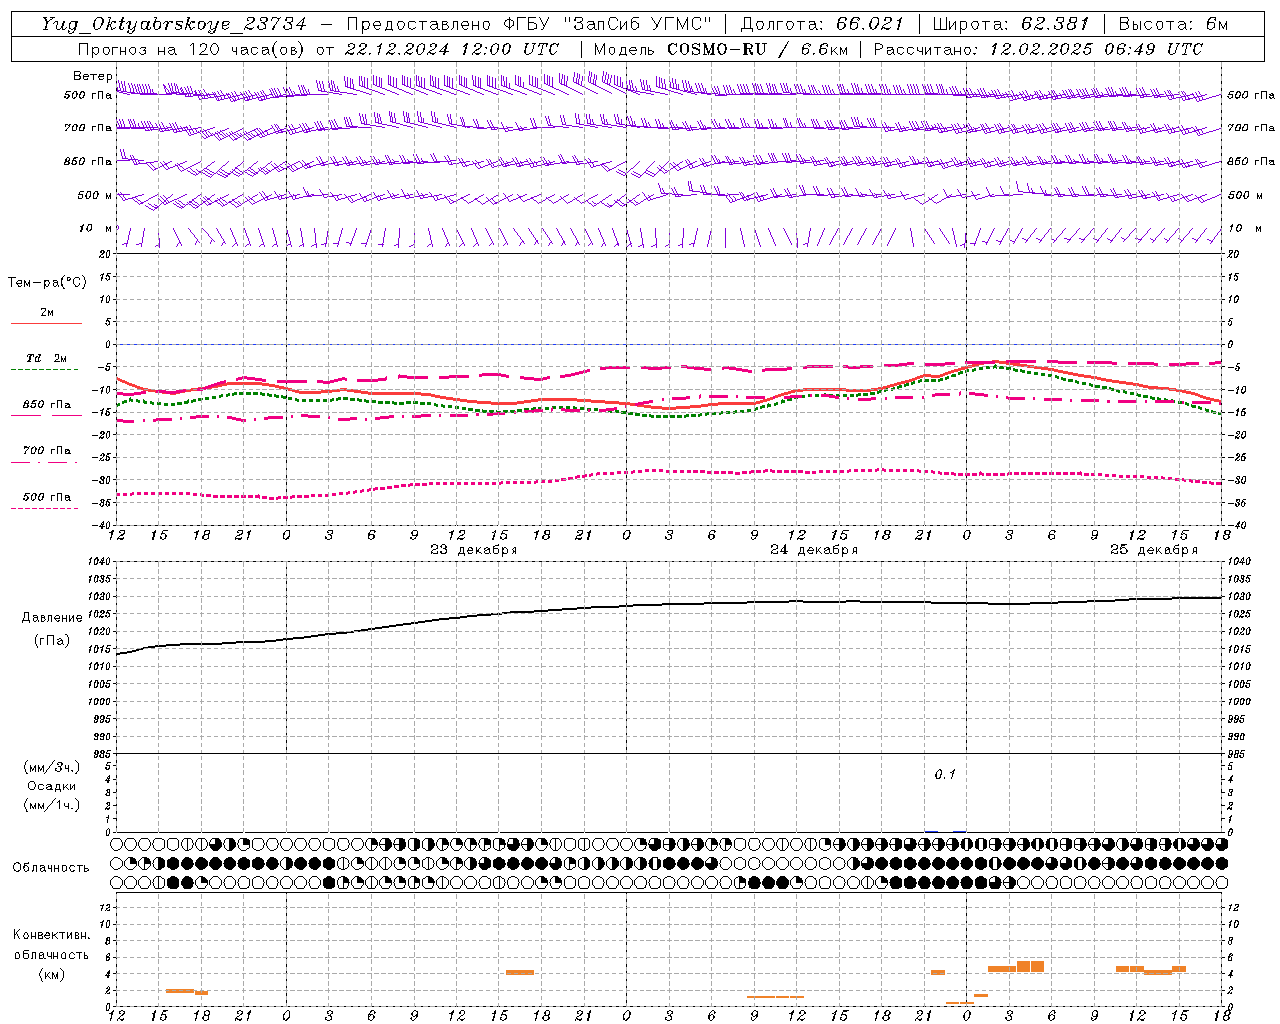Select the Тем-ра(°C) axis title

pyautogui.click(x=47, y=283)
